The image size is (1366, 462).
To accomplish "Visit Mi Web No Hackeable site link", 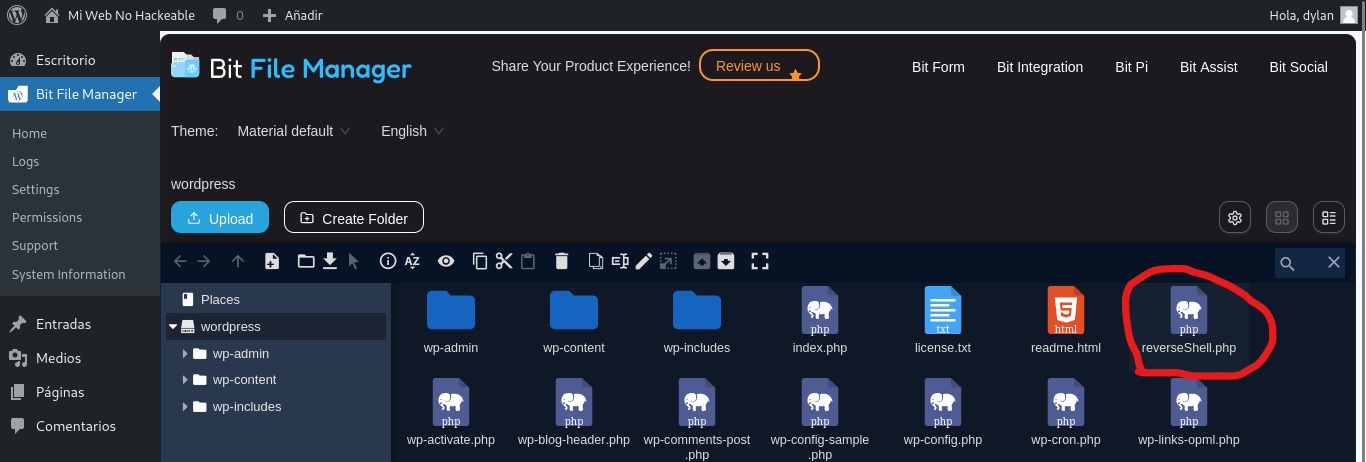I will coord(120,15).
